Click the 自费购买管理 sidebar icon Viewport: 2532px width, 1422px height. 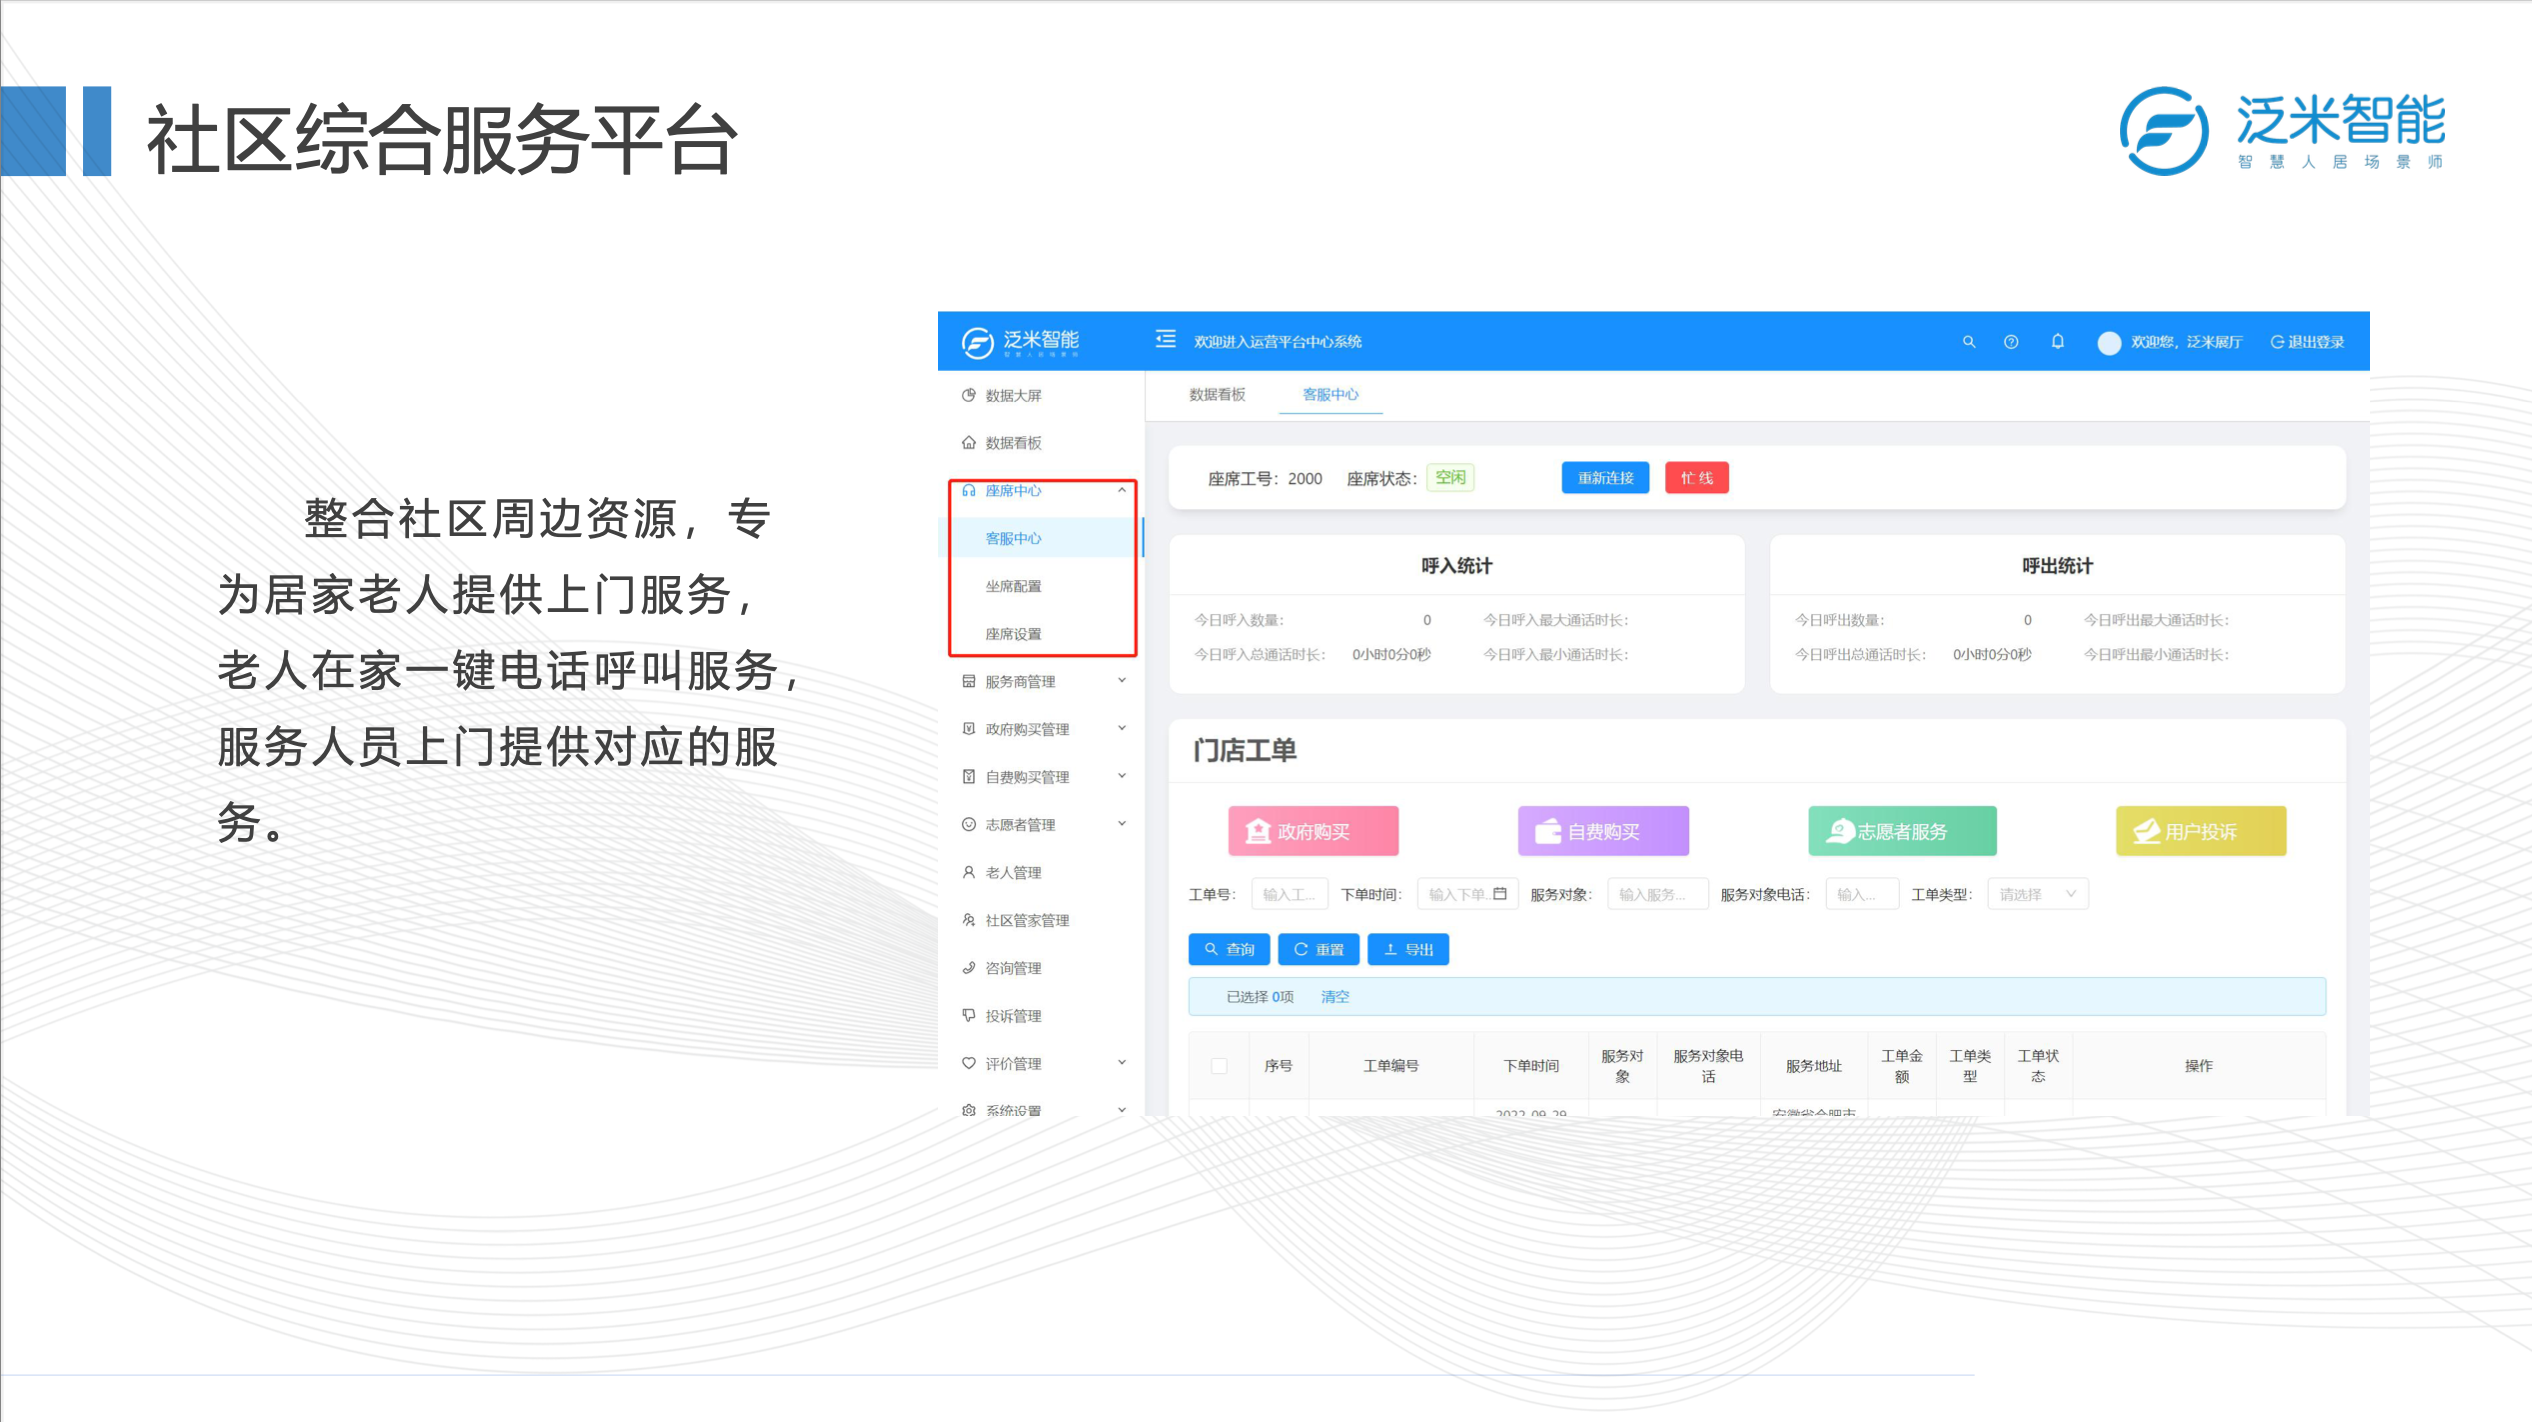point(968,776)
